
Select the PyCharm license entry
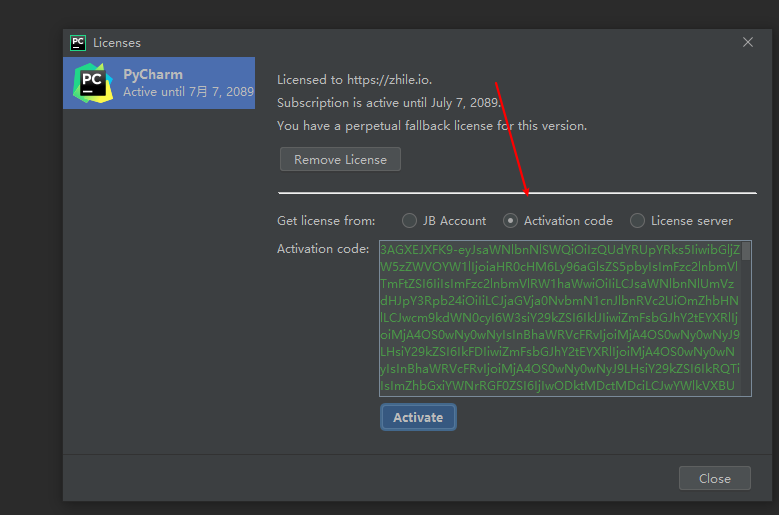[159, 83]
